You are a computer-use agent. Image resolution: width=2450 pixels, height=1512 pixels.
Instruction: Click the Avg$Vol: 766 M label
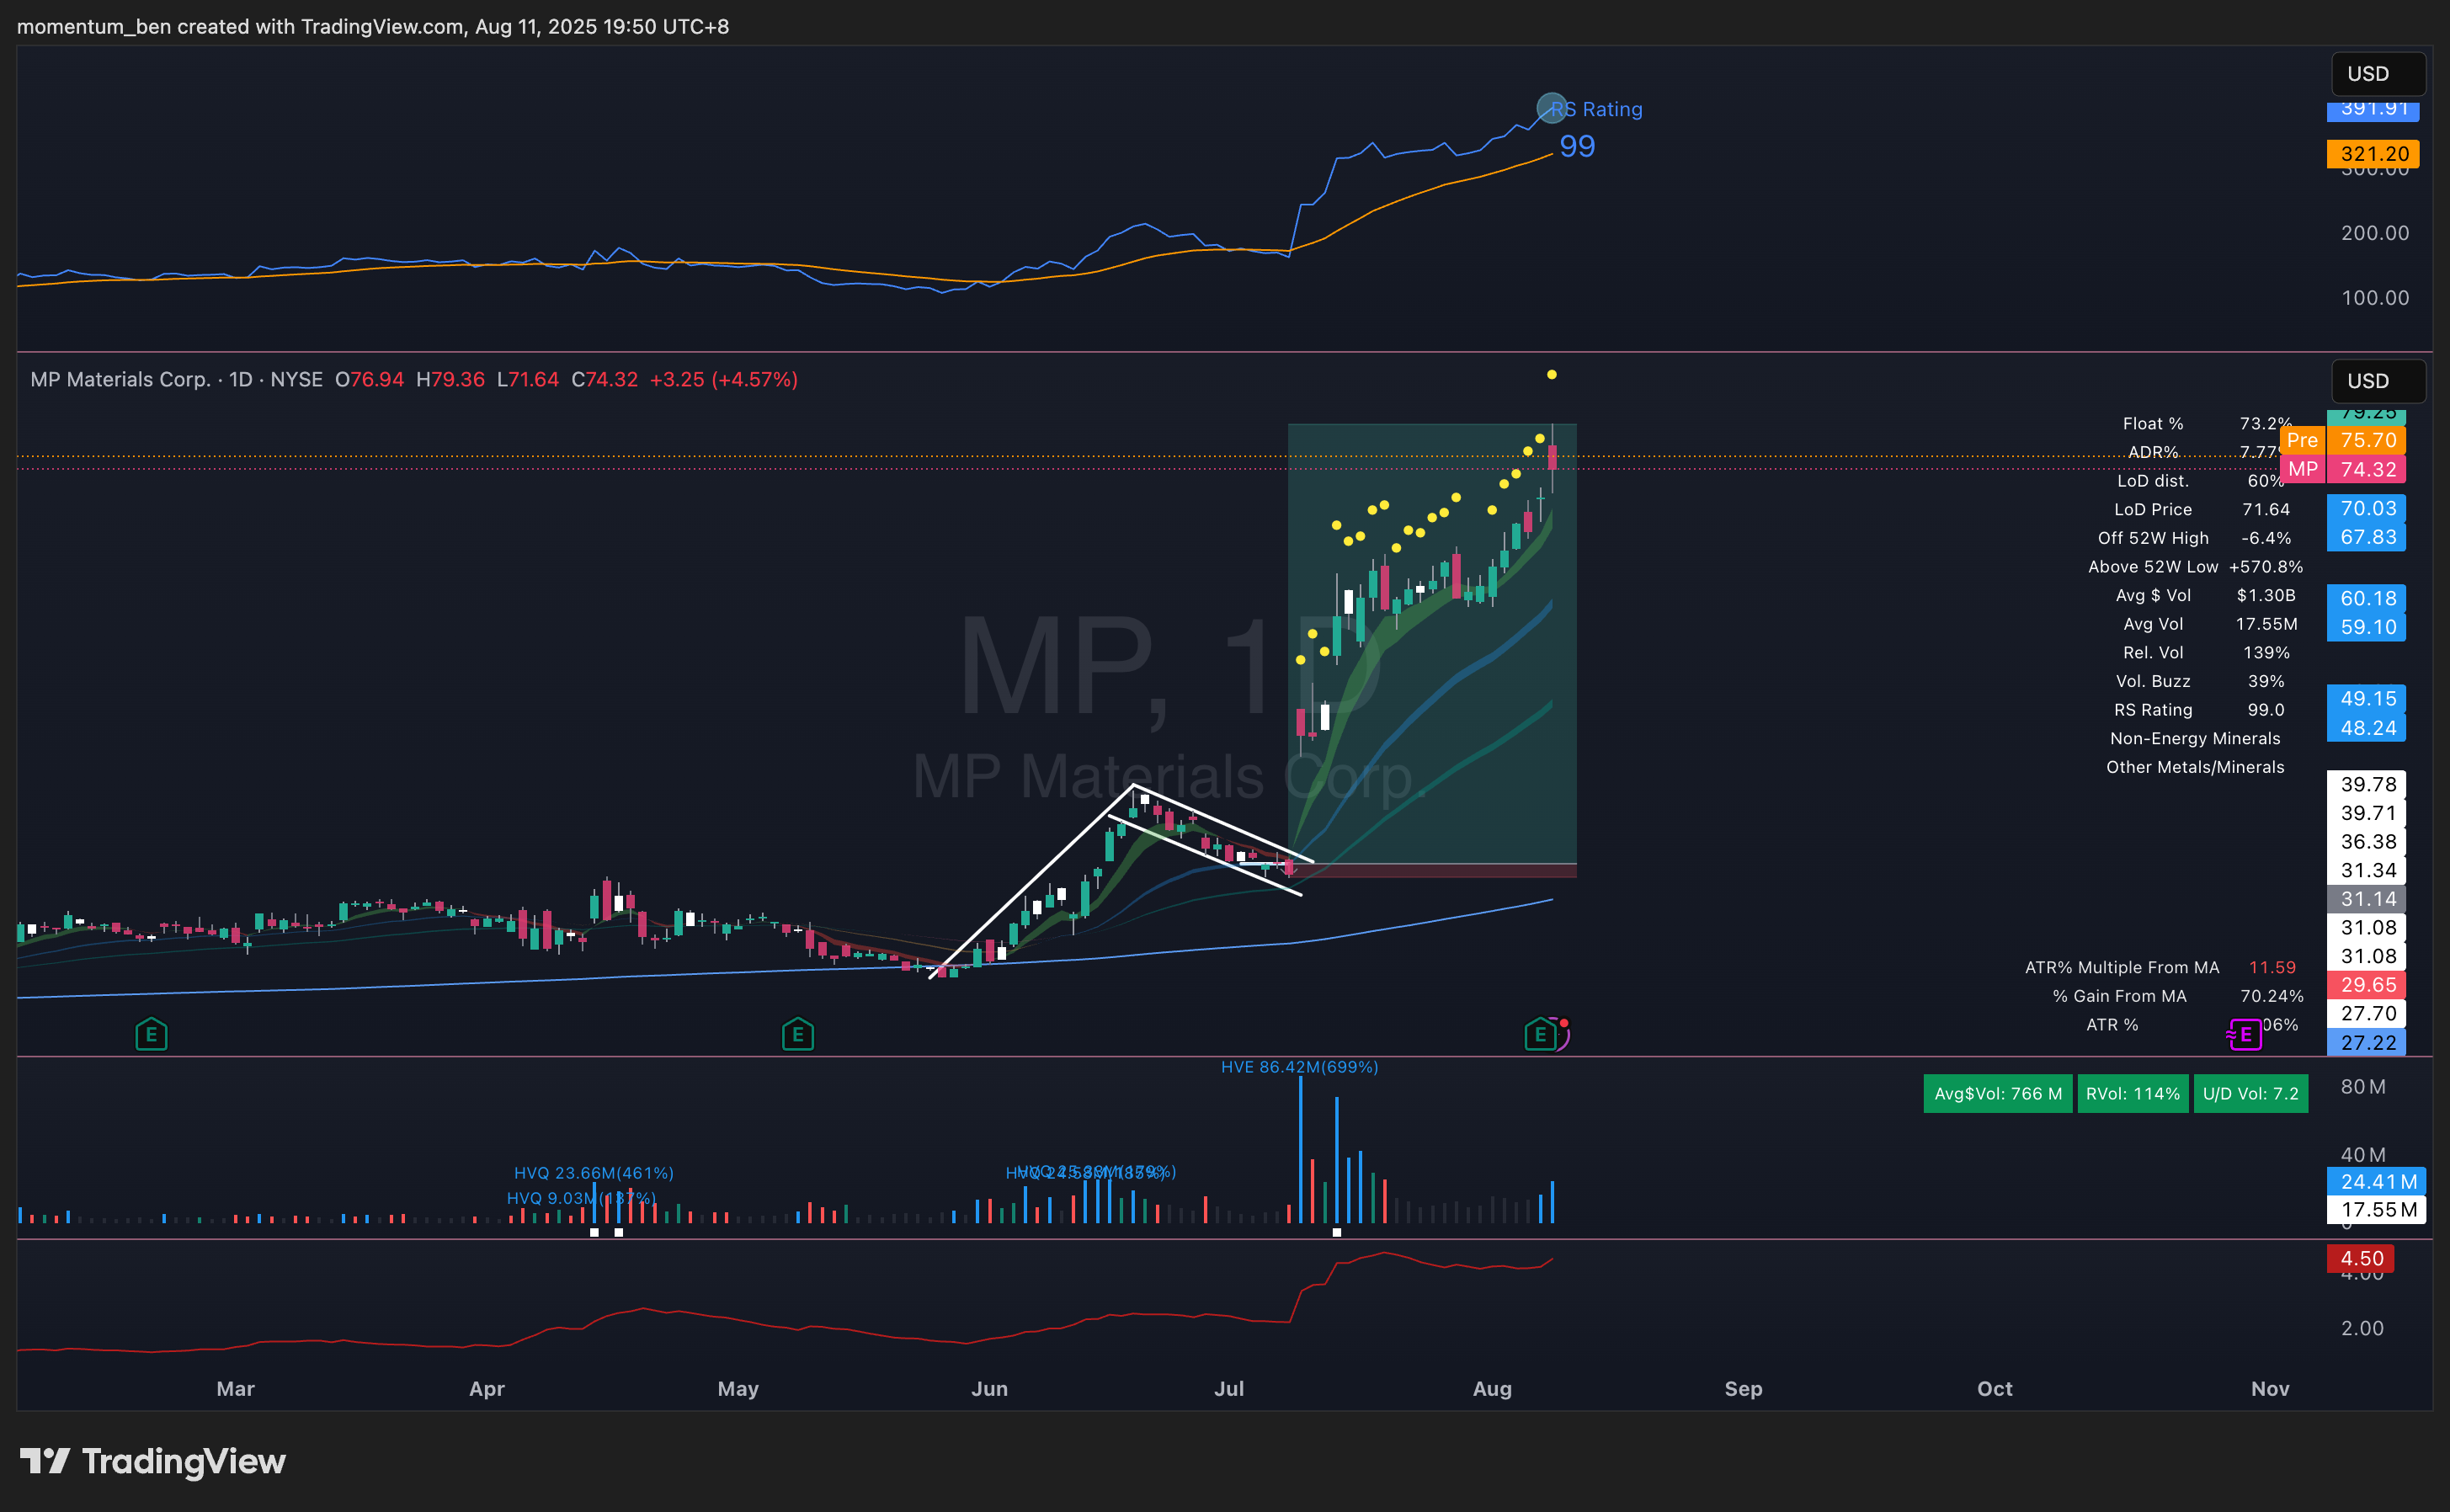(1997, 1094)
